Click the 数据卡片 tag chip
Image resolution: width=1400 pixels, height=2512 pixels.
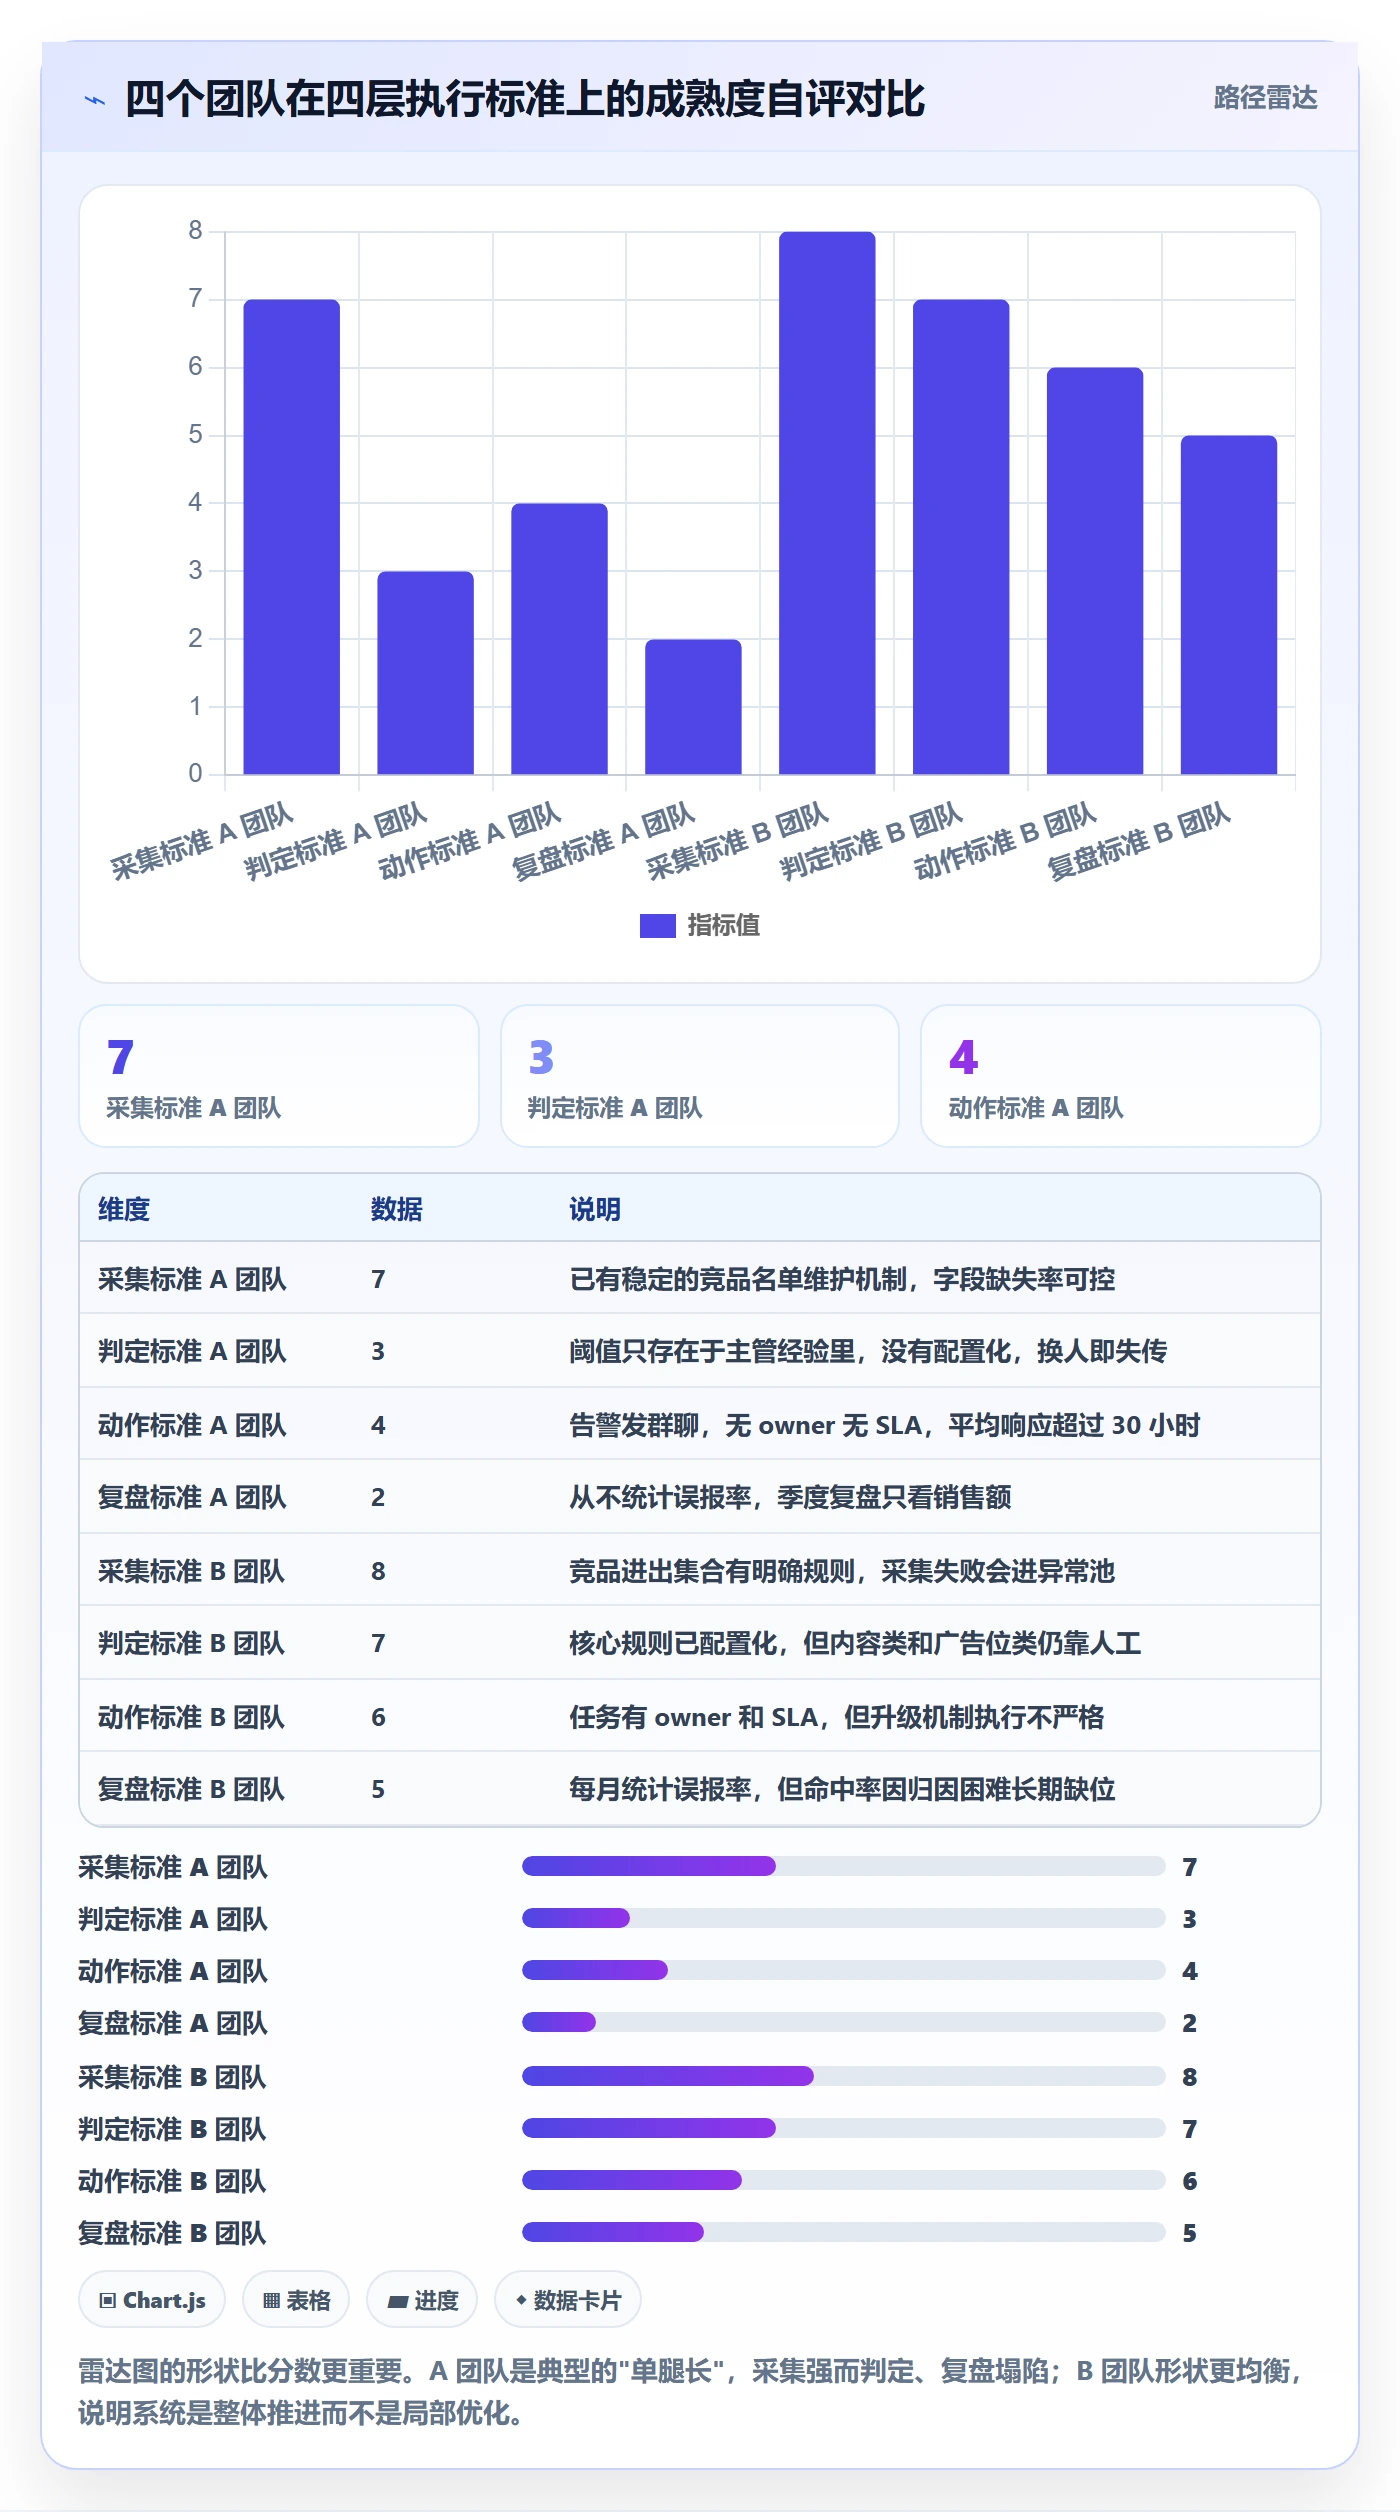pos(568,2300)
